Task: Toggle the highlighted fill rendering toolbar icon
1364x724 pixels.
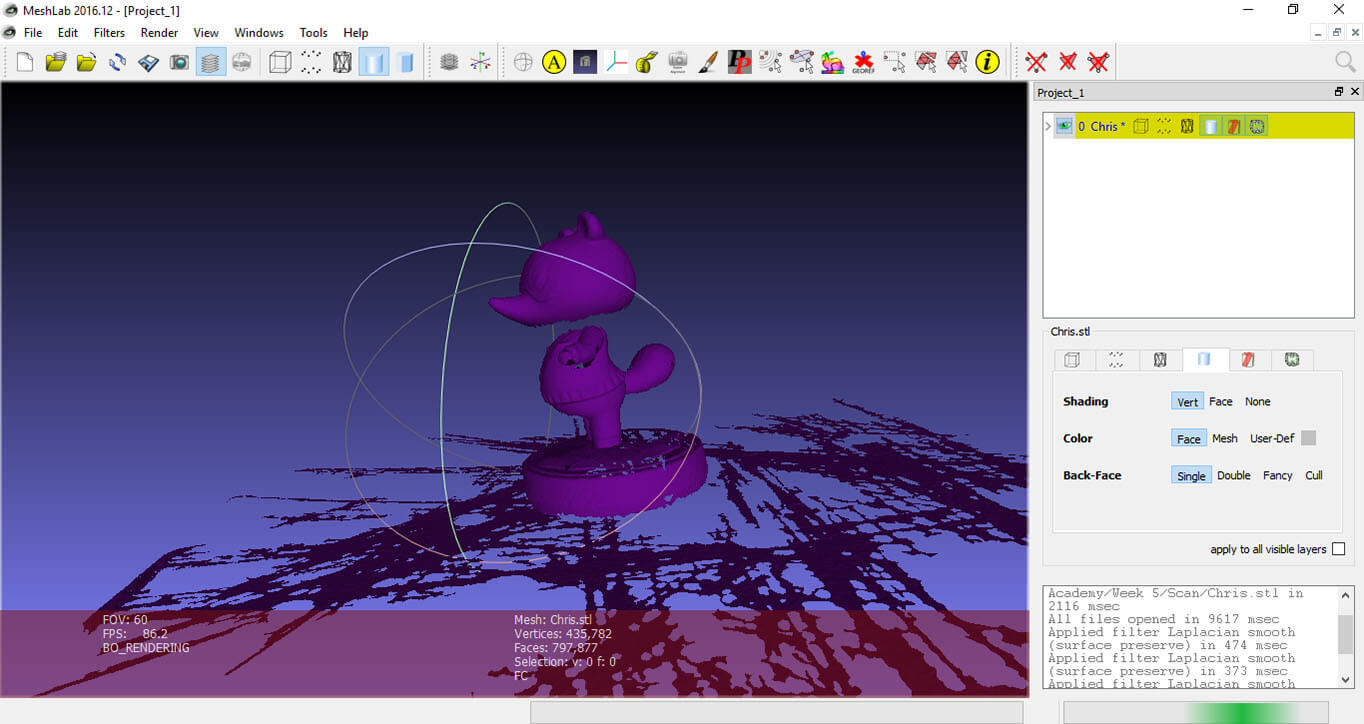Action: (x=373, y=62)
